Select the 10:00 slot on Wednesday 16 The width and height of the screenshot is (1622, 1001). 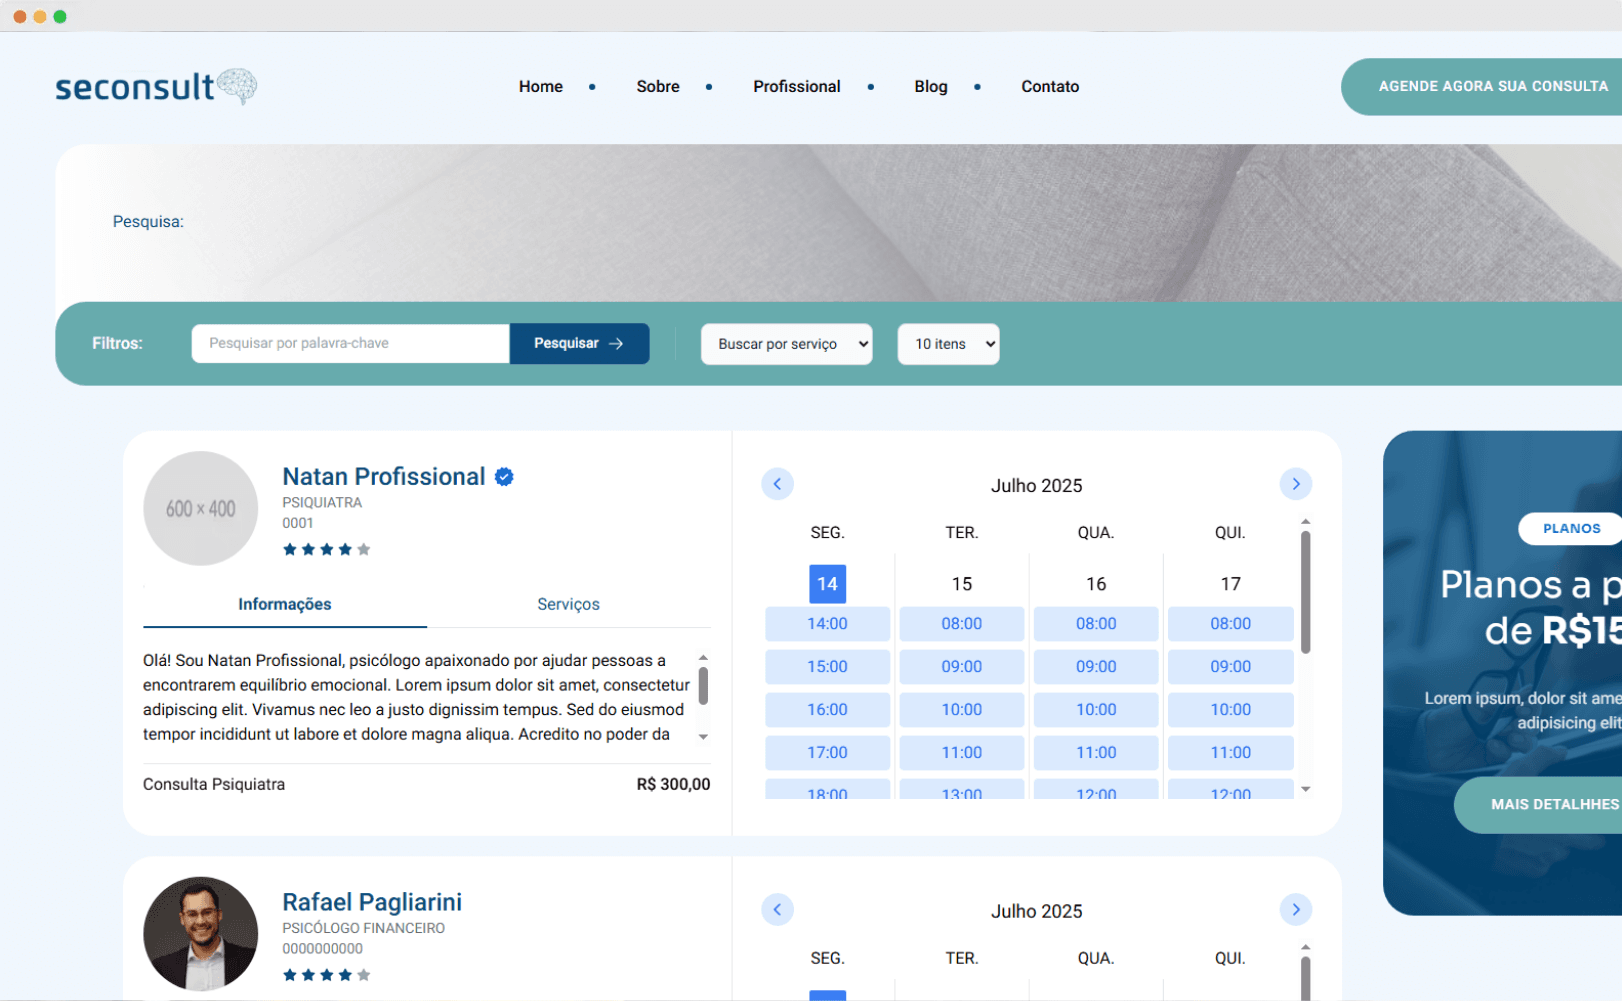tap(1095, 710)
